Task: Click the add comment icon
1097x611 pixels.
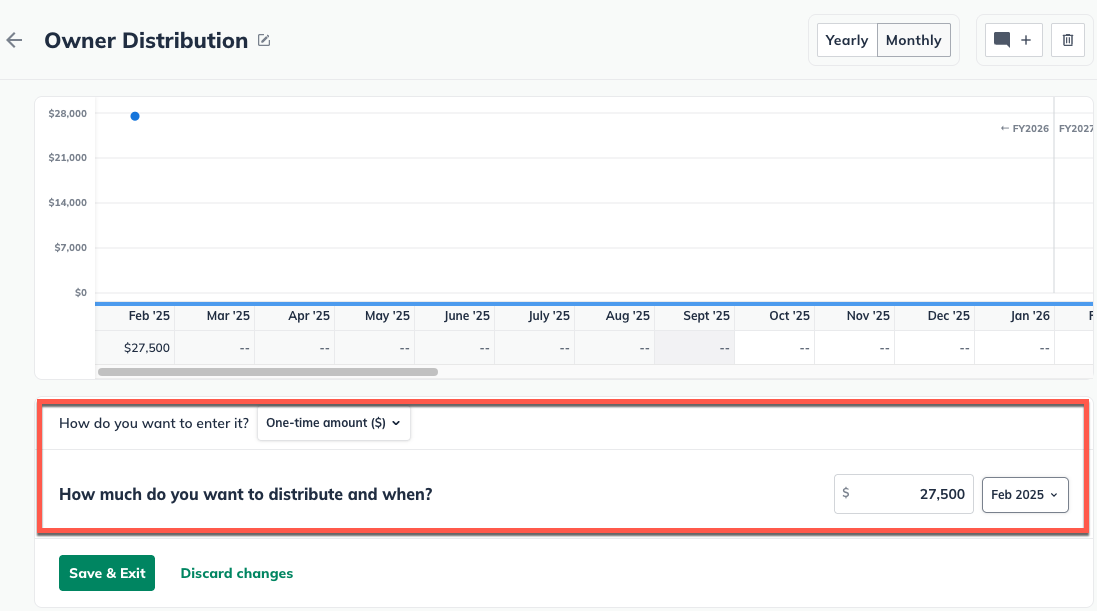Action: [1014, 40]
